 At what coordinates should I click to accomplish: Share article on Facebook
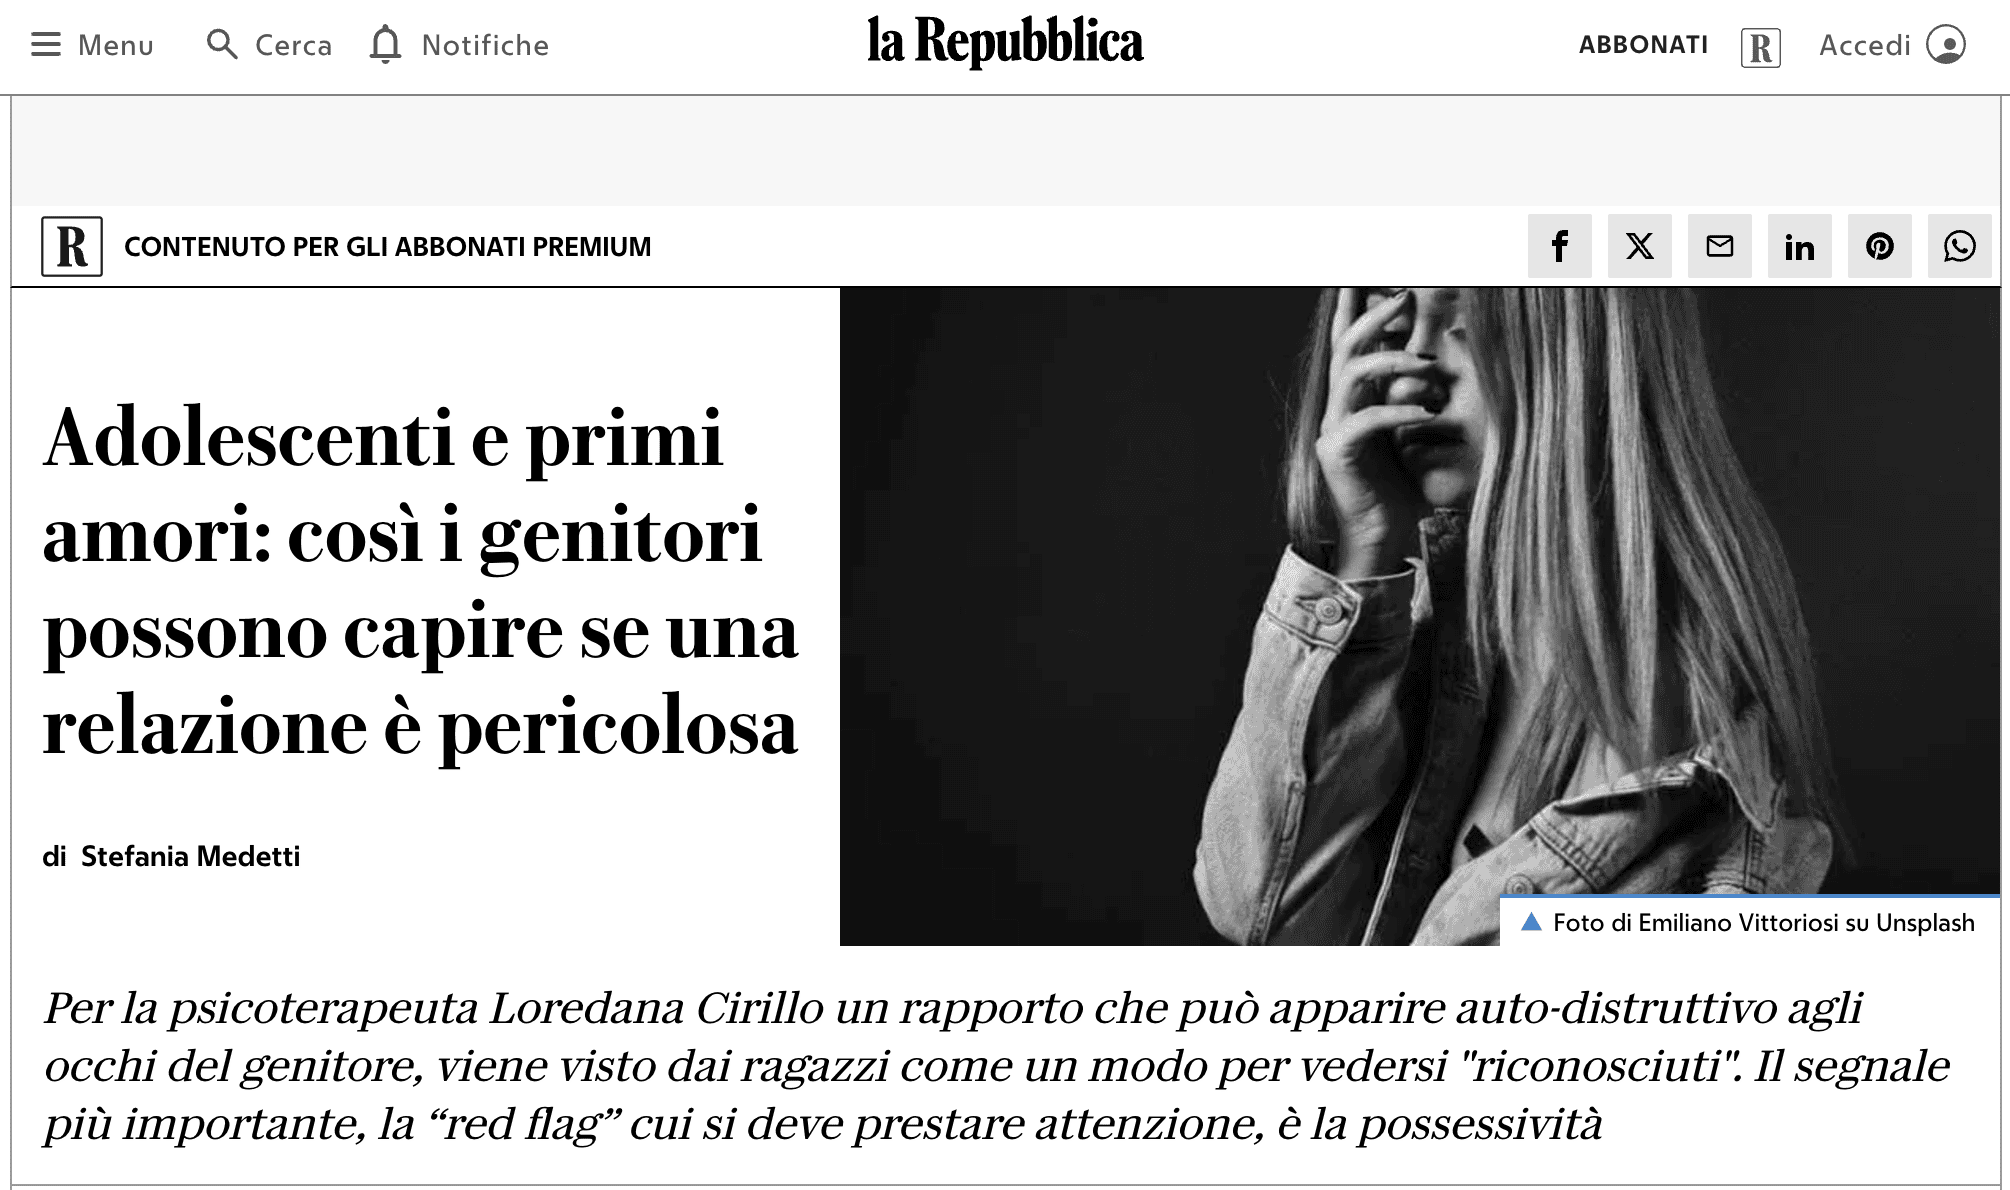point(1559,246)
